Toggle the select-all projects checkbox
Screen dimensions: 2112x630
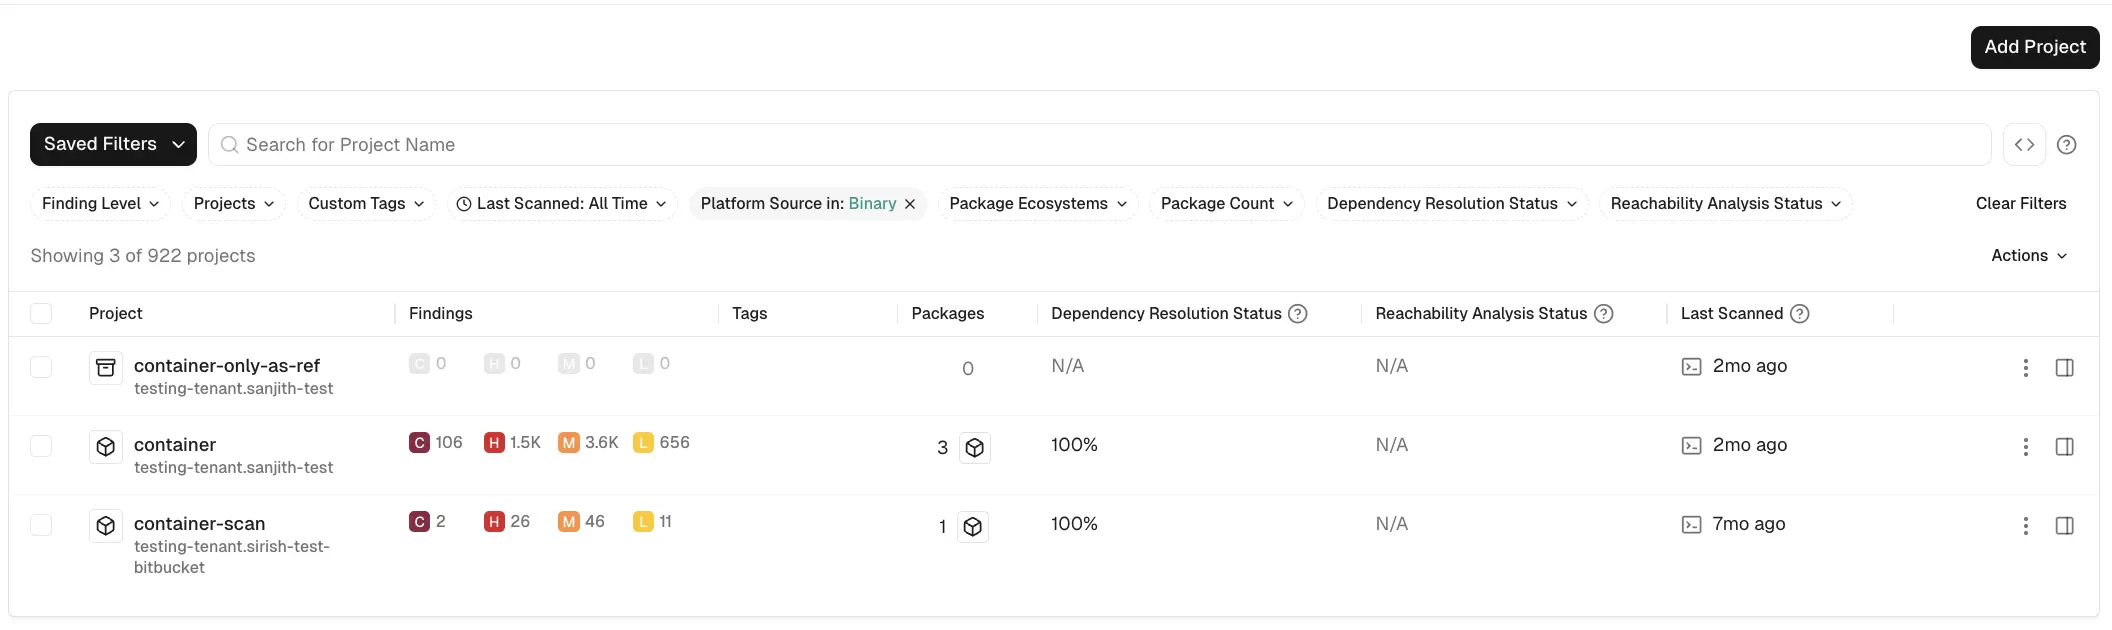(41, 314)
